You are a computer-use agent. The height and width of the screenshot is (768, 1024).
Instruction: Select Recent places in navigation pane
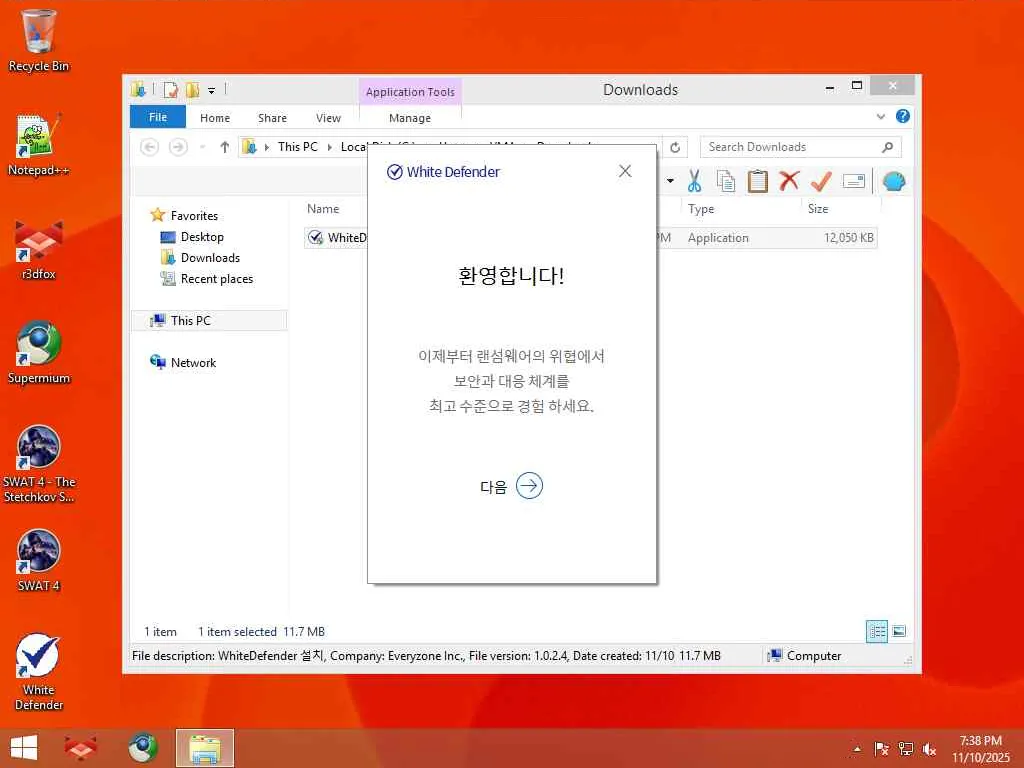click(x=217, y=279)
